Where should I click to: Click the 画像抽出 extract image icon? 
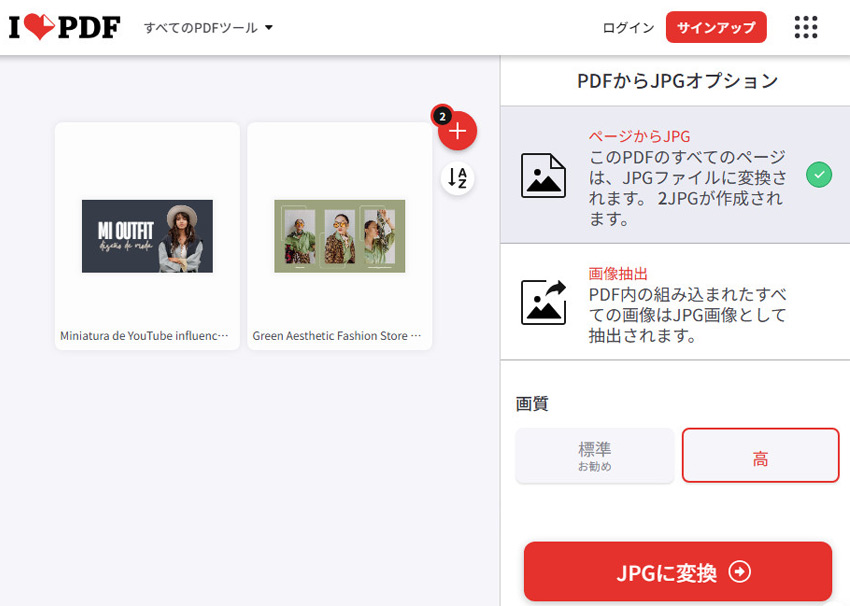[x=543, y=302]
